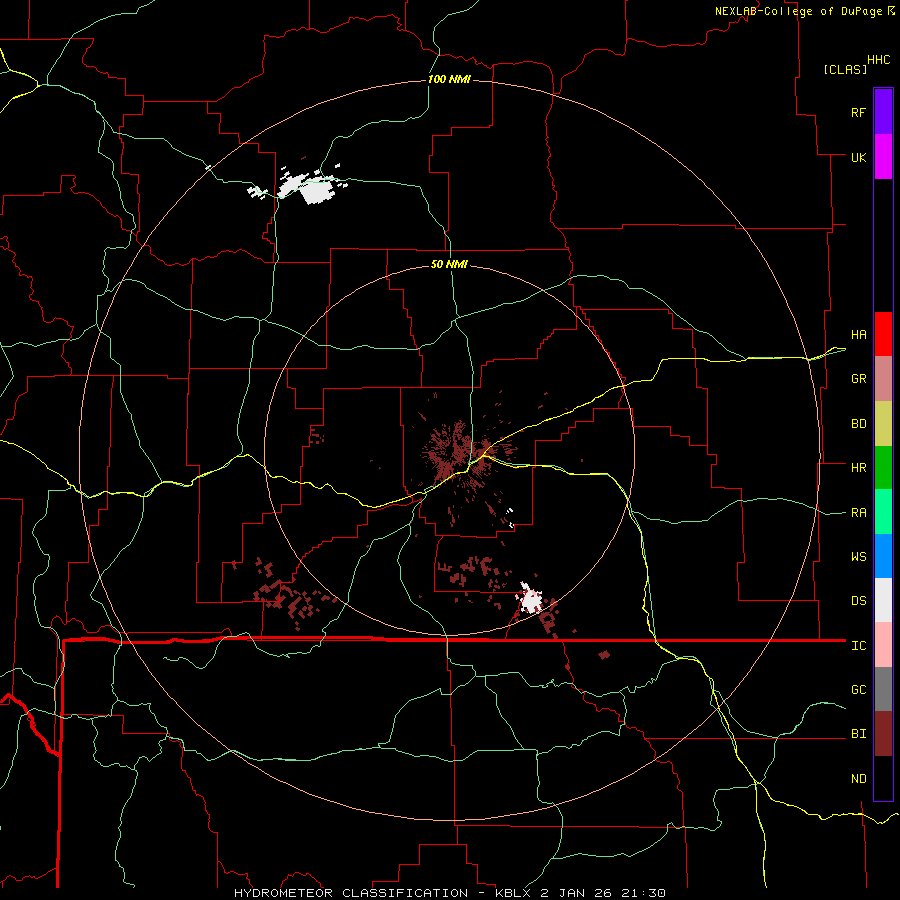
Task: Select the BD yellow legend swatch
Action: [x=883, y=424]
